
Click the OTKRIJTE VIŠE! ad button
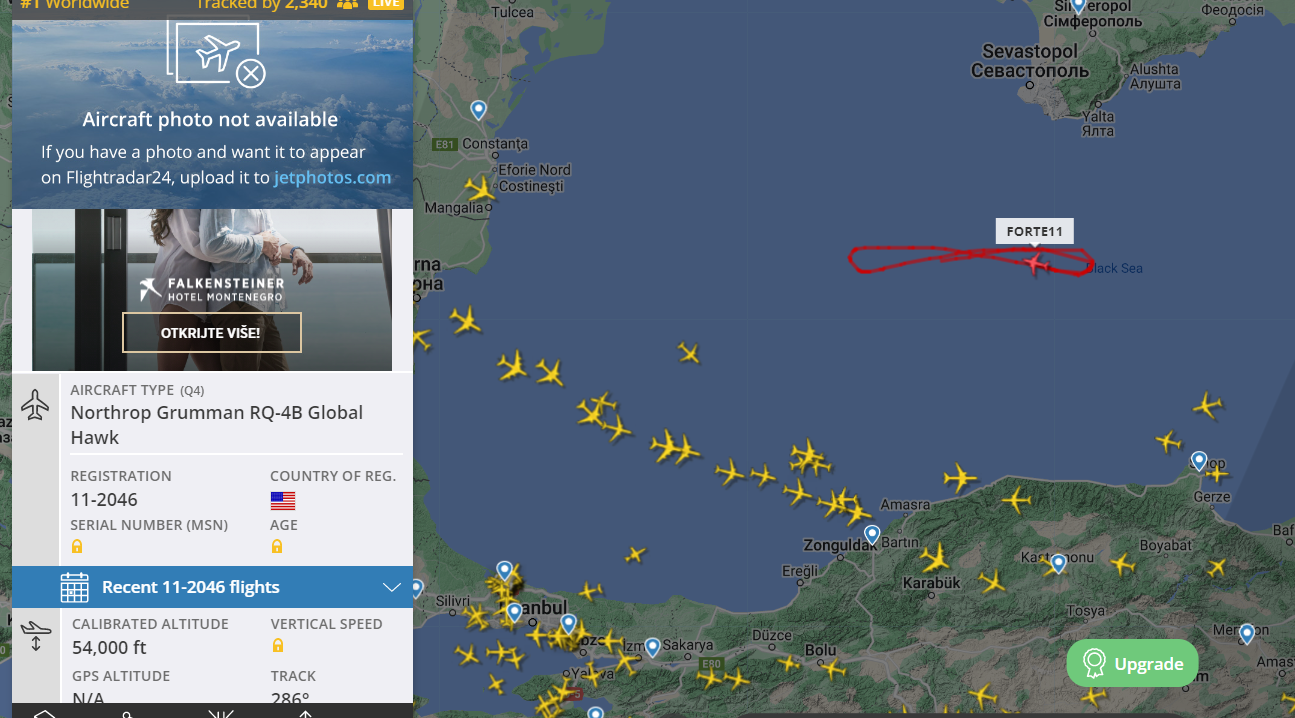[212, 333]
